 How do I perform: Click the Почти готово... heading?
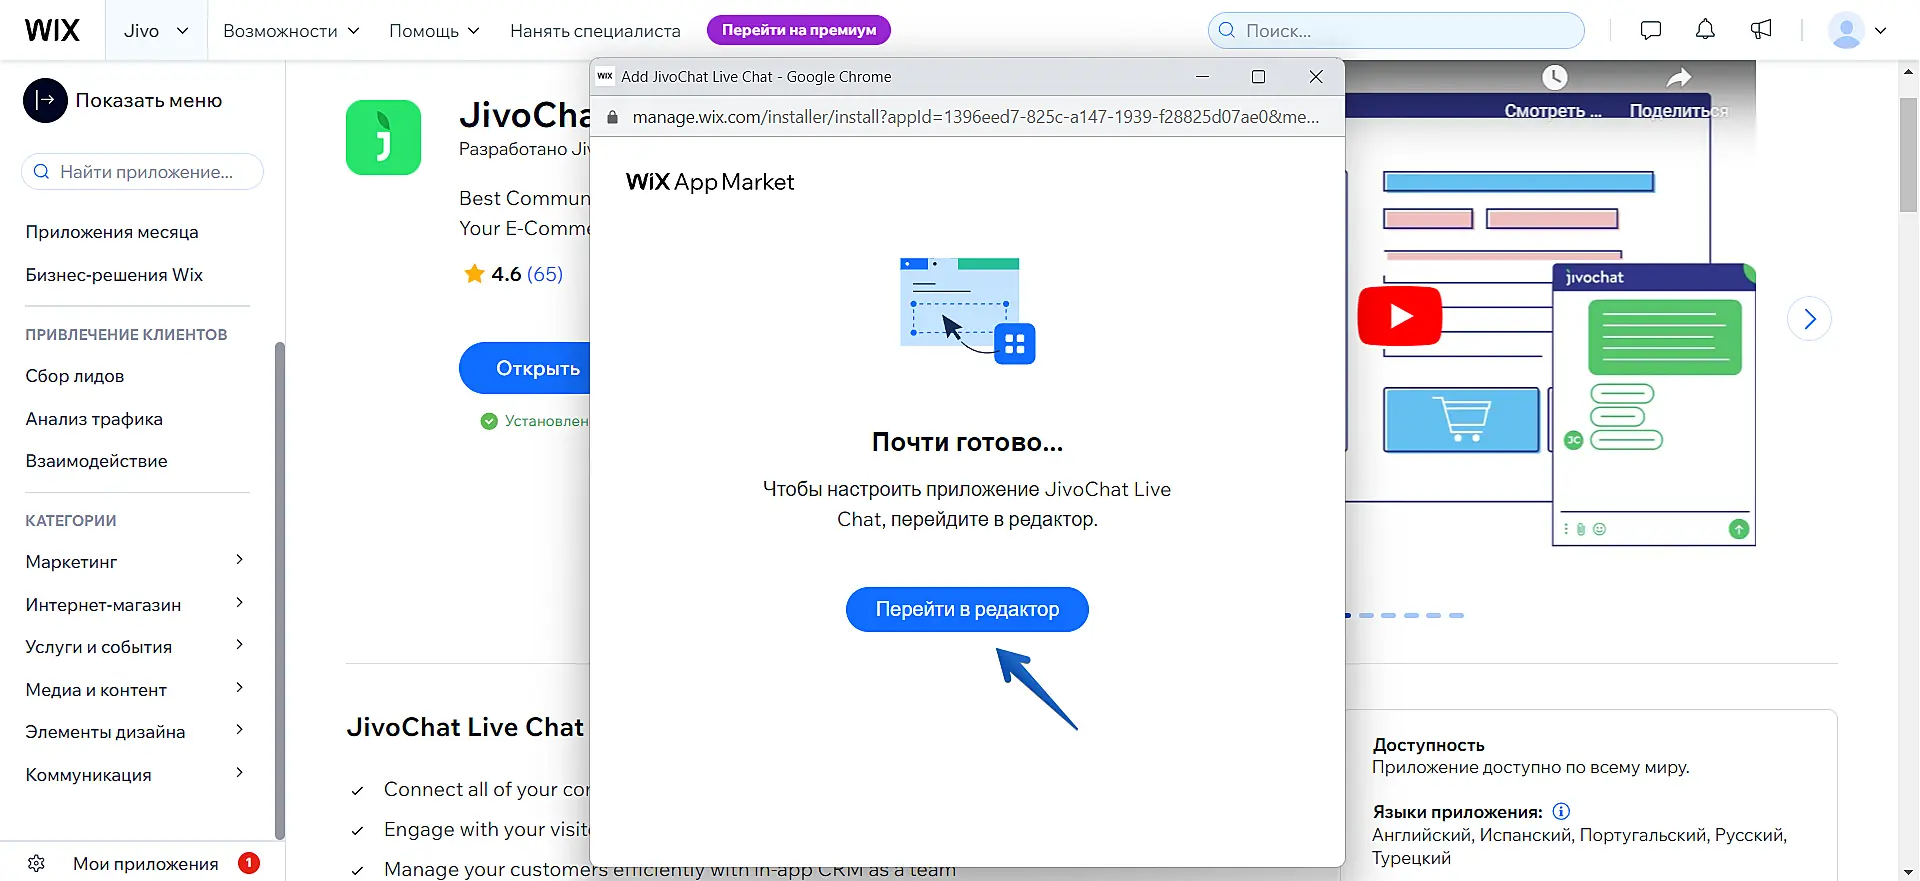[x=967, y=442]
